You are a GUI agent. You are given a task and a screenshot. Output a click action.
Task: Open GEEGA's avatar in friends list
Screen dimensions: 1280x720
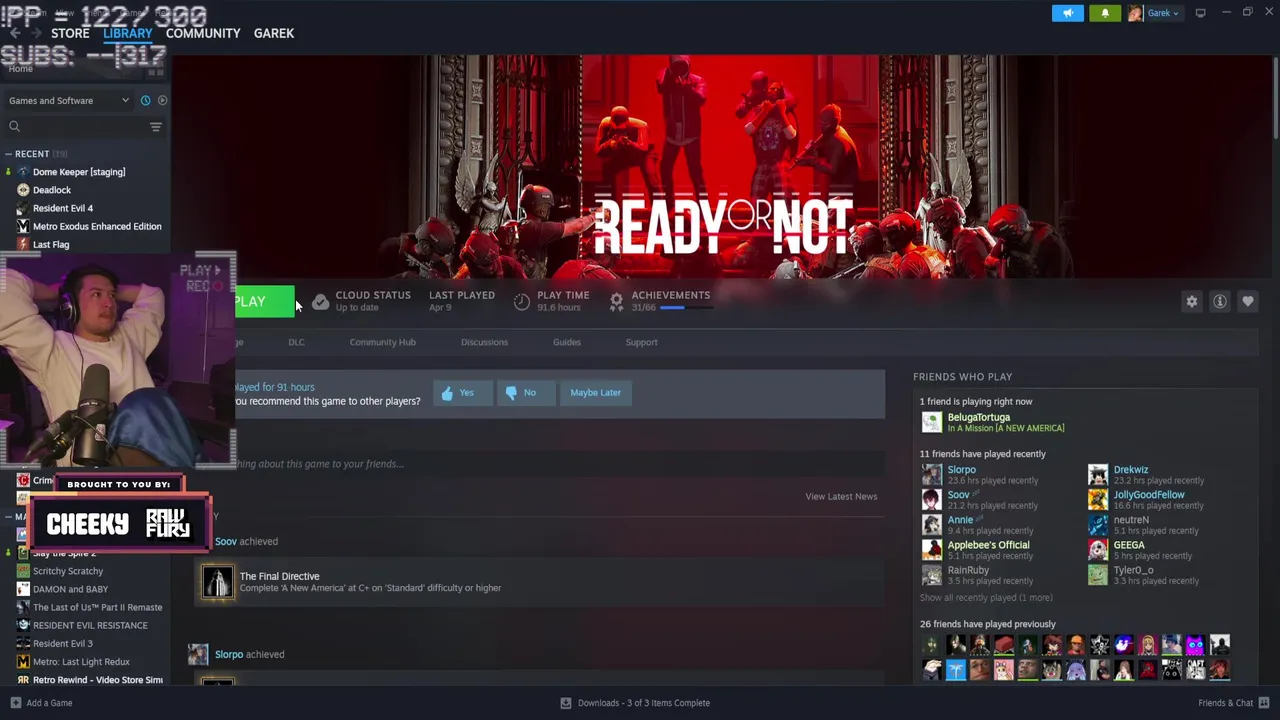click(x=1098, y=550)
